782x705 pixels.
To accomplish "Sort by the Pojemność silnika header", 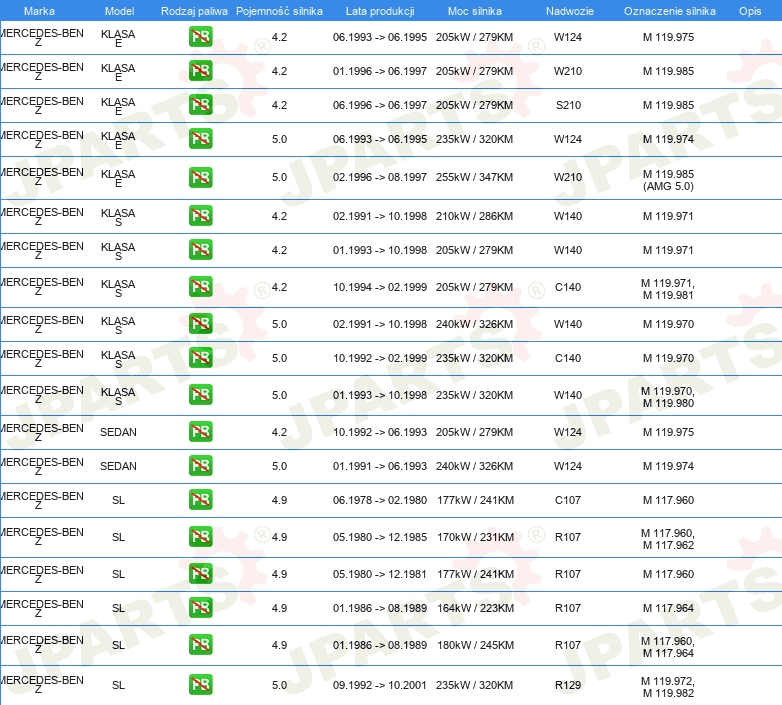I will pos(279,11).
